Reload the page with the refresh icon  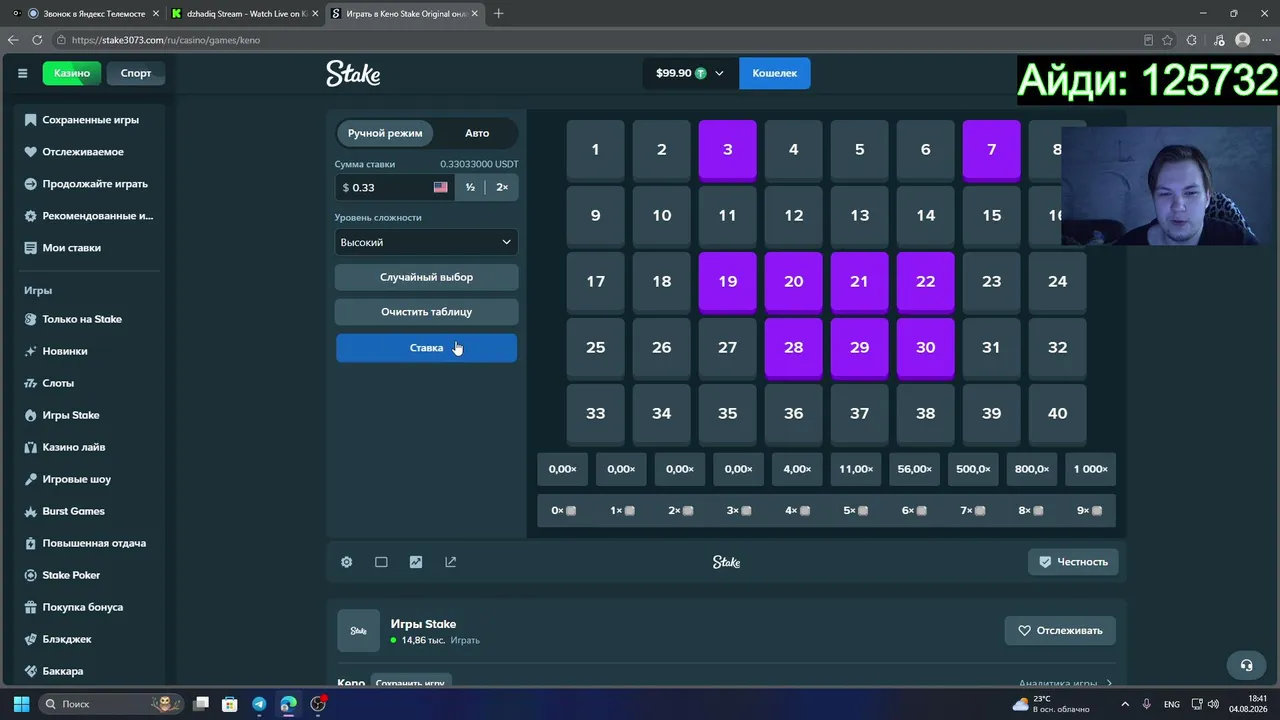[37, 40]
